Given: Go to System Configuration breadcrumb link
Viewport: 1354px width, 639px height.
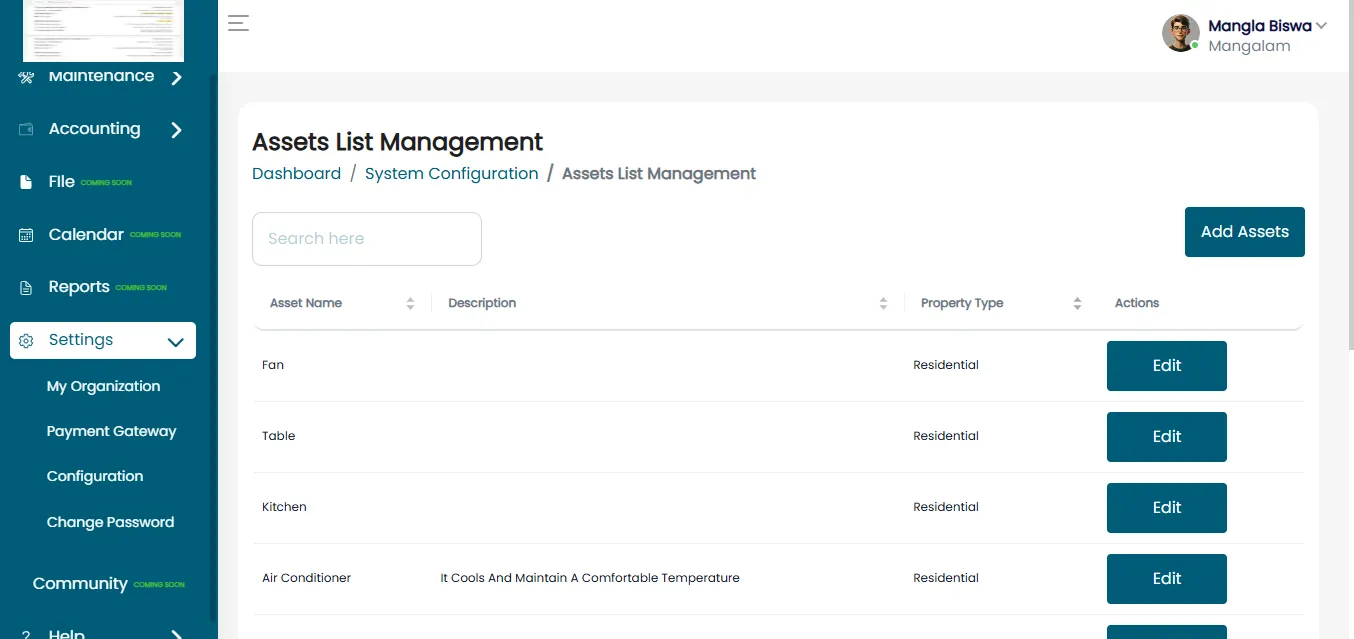Looking at the screenshot, I should [x=451, y=173].
